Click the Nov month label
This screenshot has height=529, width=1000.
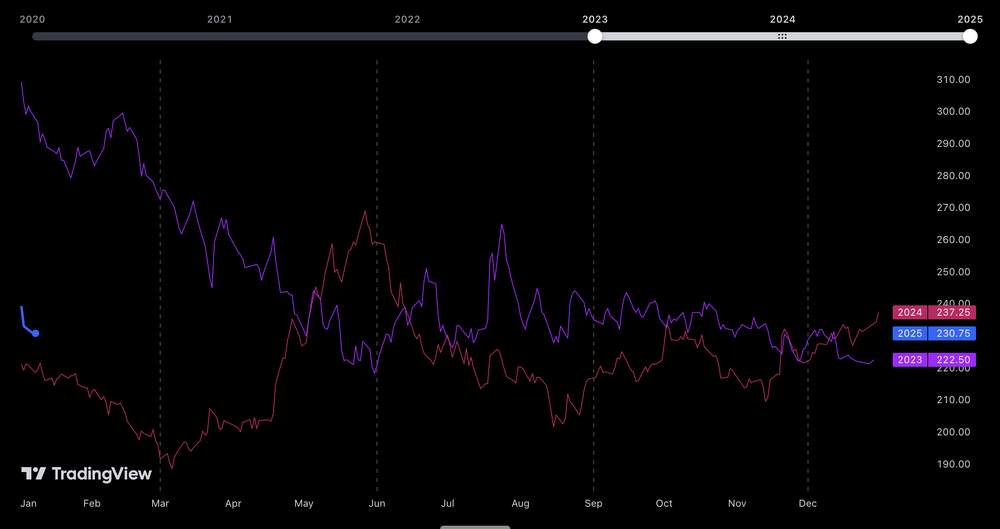tap(737, 503)
